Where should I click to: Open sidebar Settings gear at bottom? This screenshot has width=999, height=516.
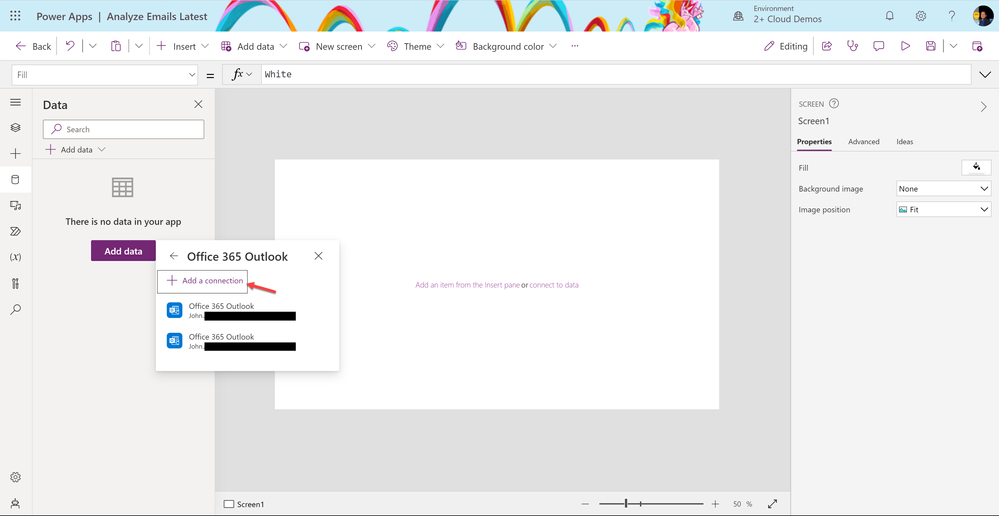pyautogui.click(x=15, y=477)
